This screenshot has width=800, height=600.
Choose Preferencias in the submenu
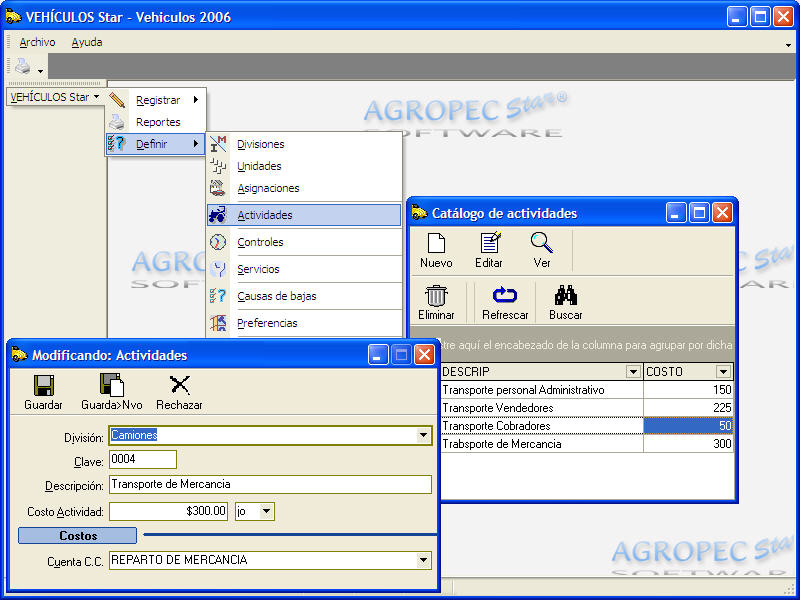[x=266, y=323]
